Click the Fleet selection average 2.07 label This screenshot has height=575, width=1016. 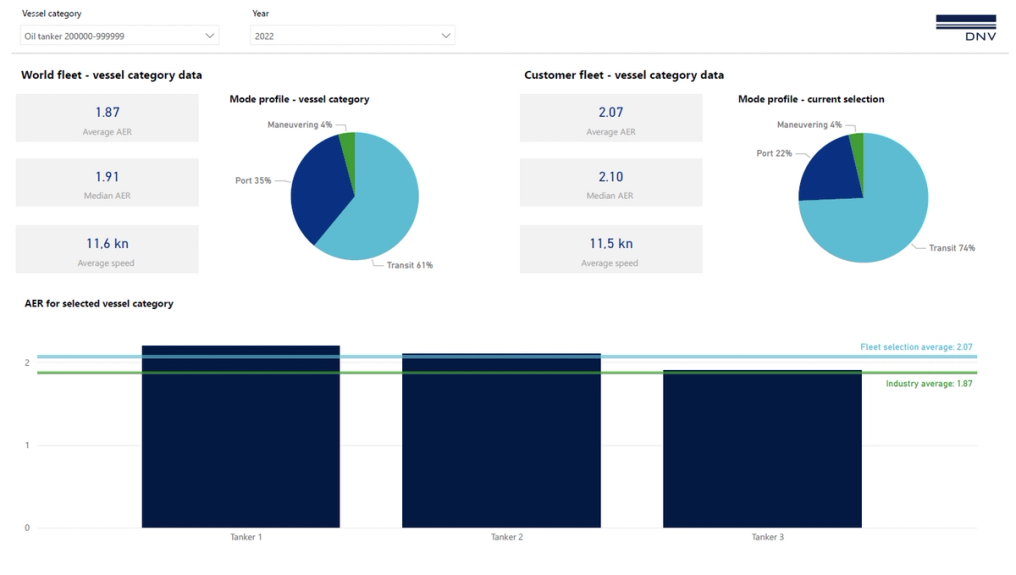916,347
